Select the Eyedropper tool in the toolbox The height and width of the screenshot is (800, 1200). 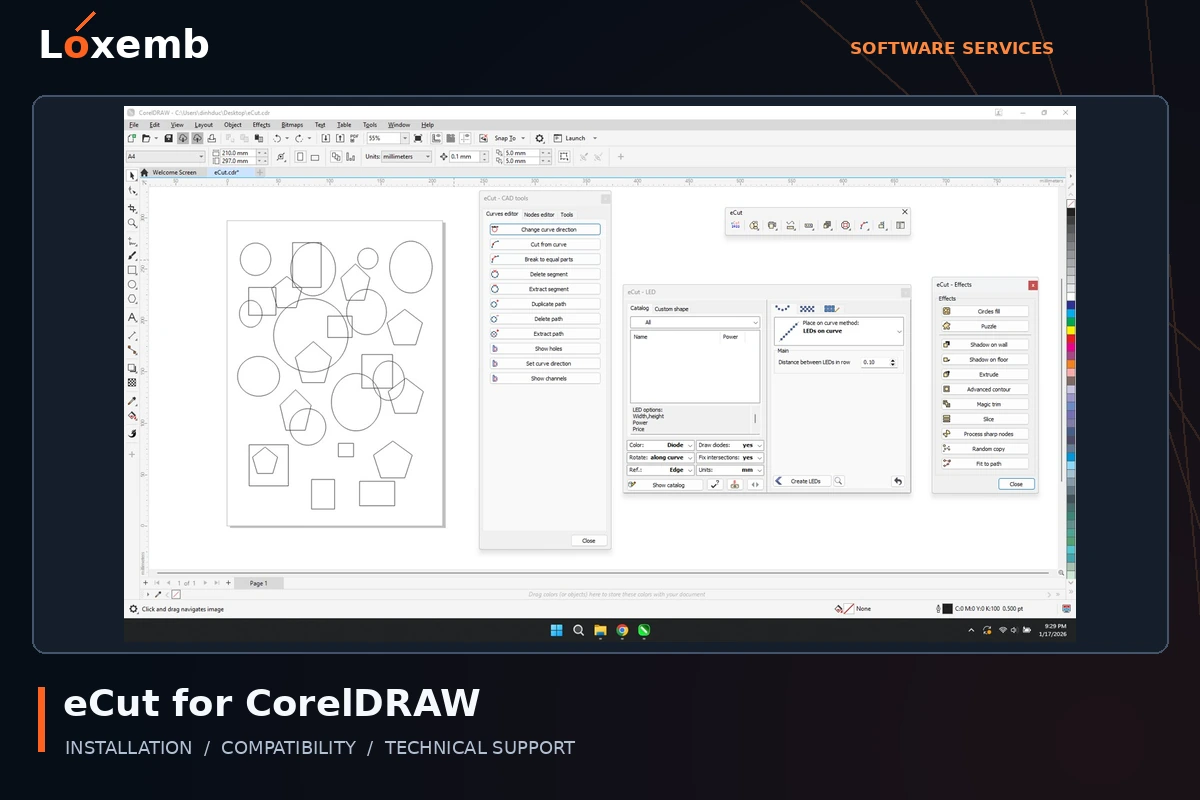131,402
